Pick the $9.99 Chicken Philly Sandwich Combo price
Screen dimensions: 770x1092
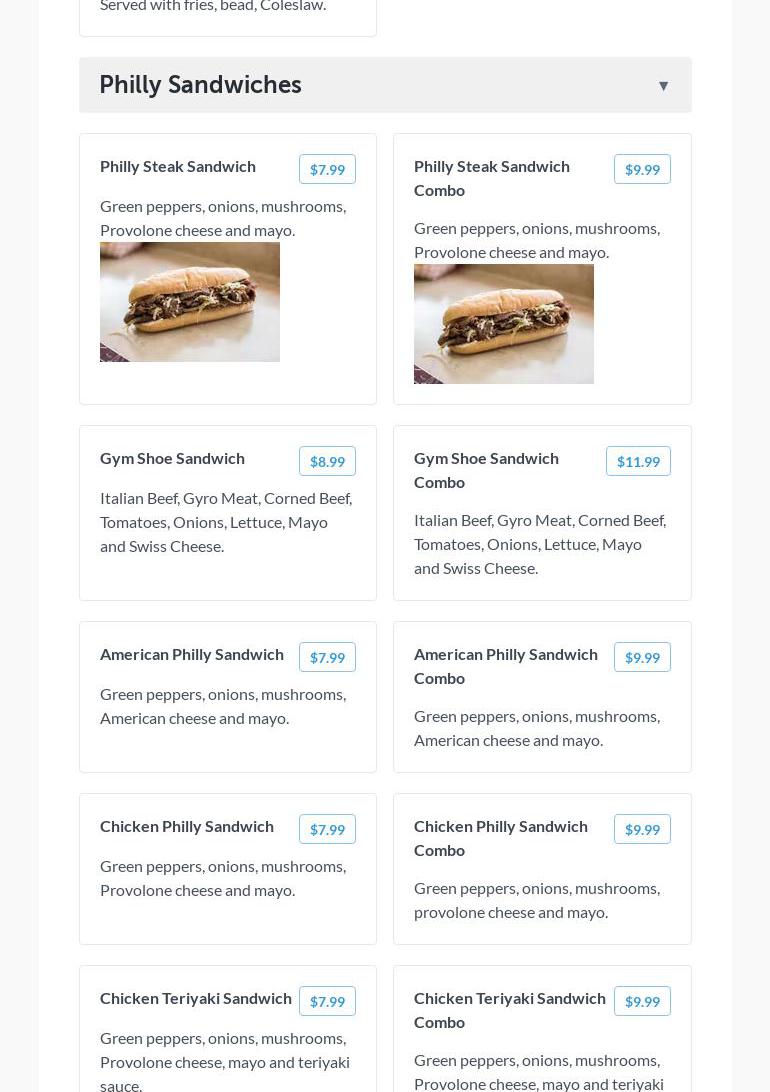coord(642,830)
